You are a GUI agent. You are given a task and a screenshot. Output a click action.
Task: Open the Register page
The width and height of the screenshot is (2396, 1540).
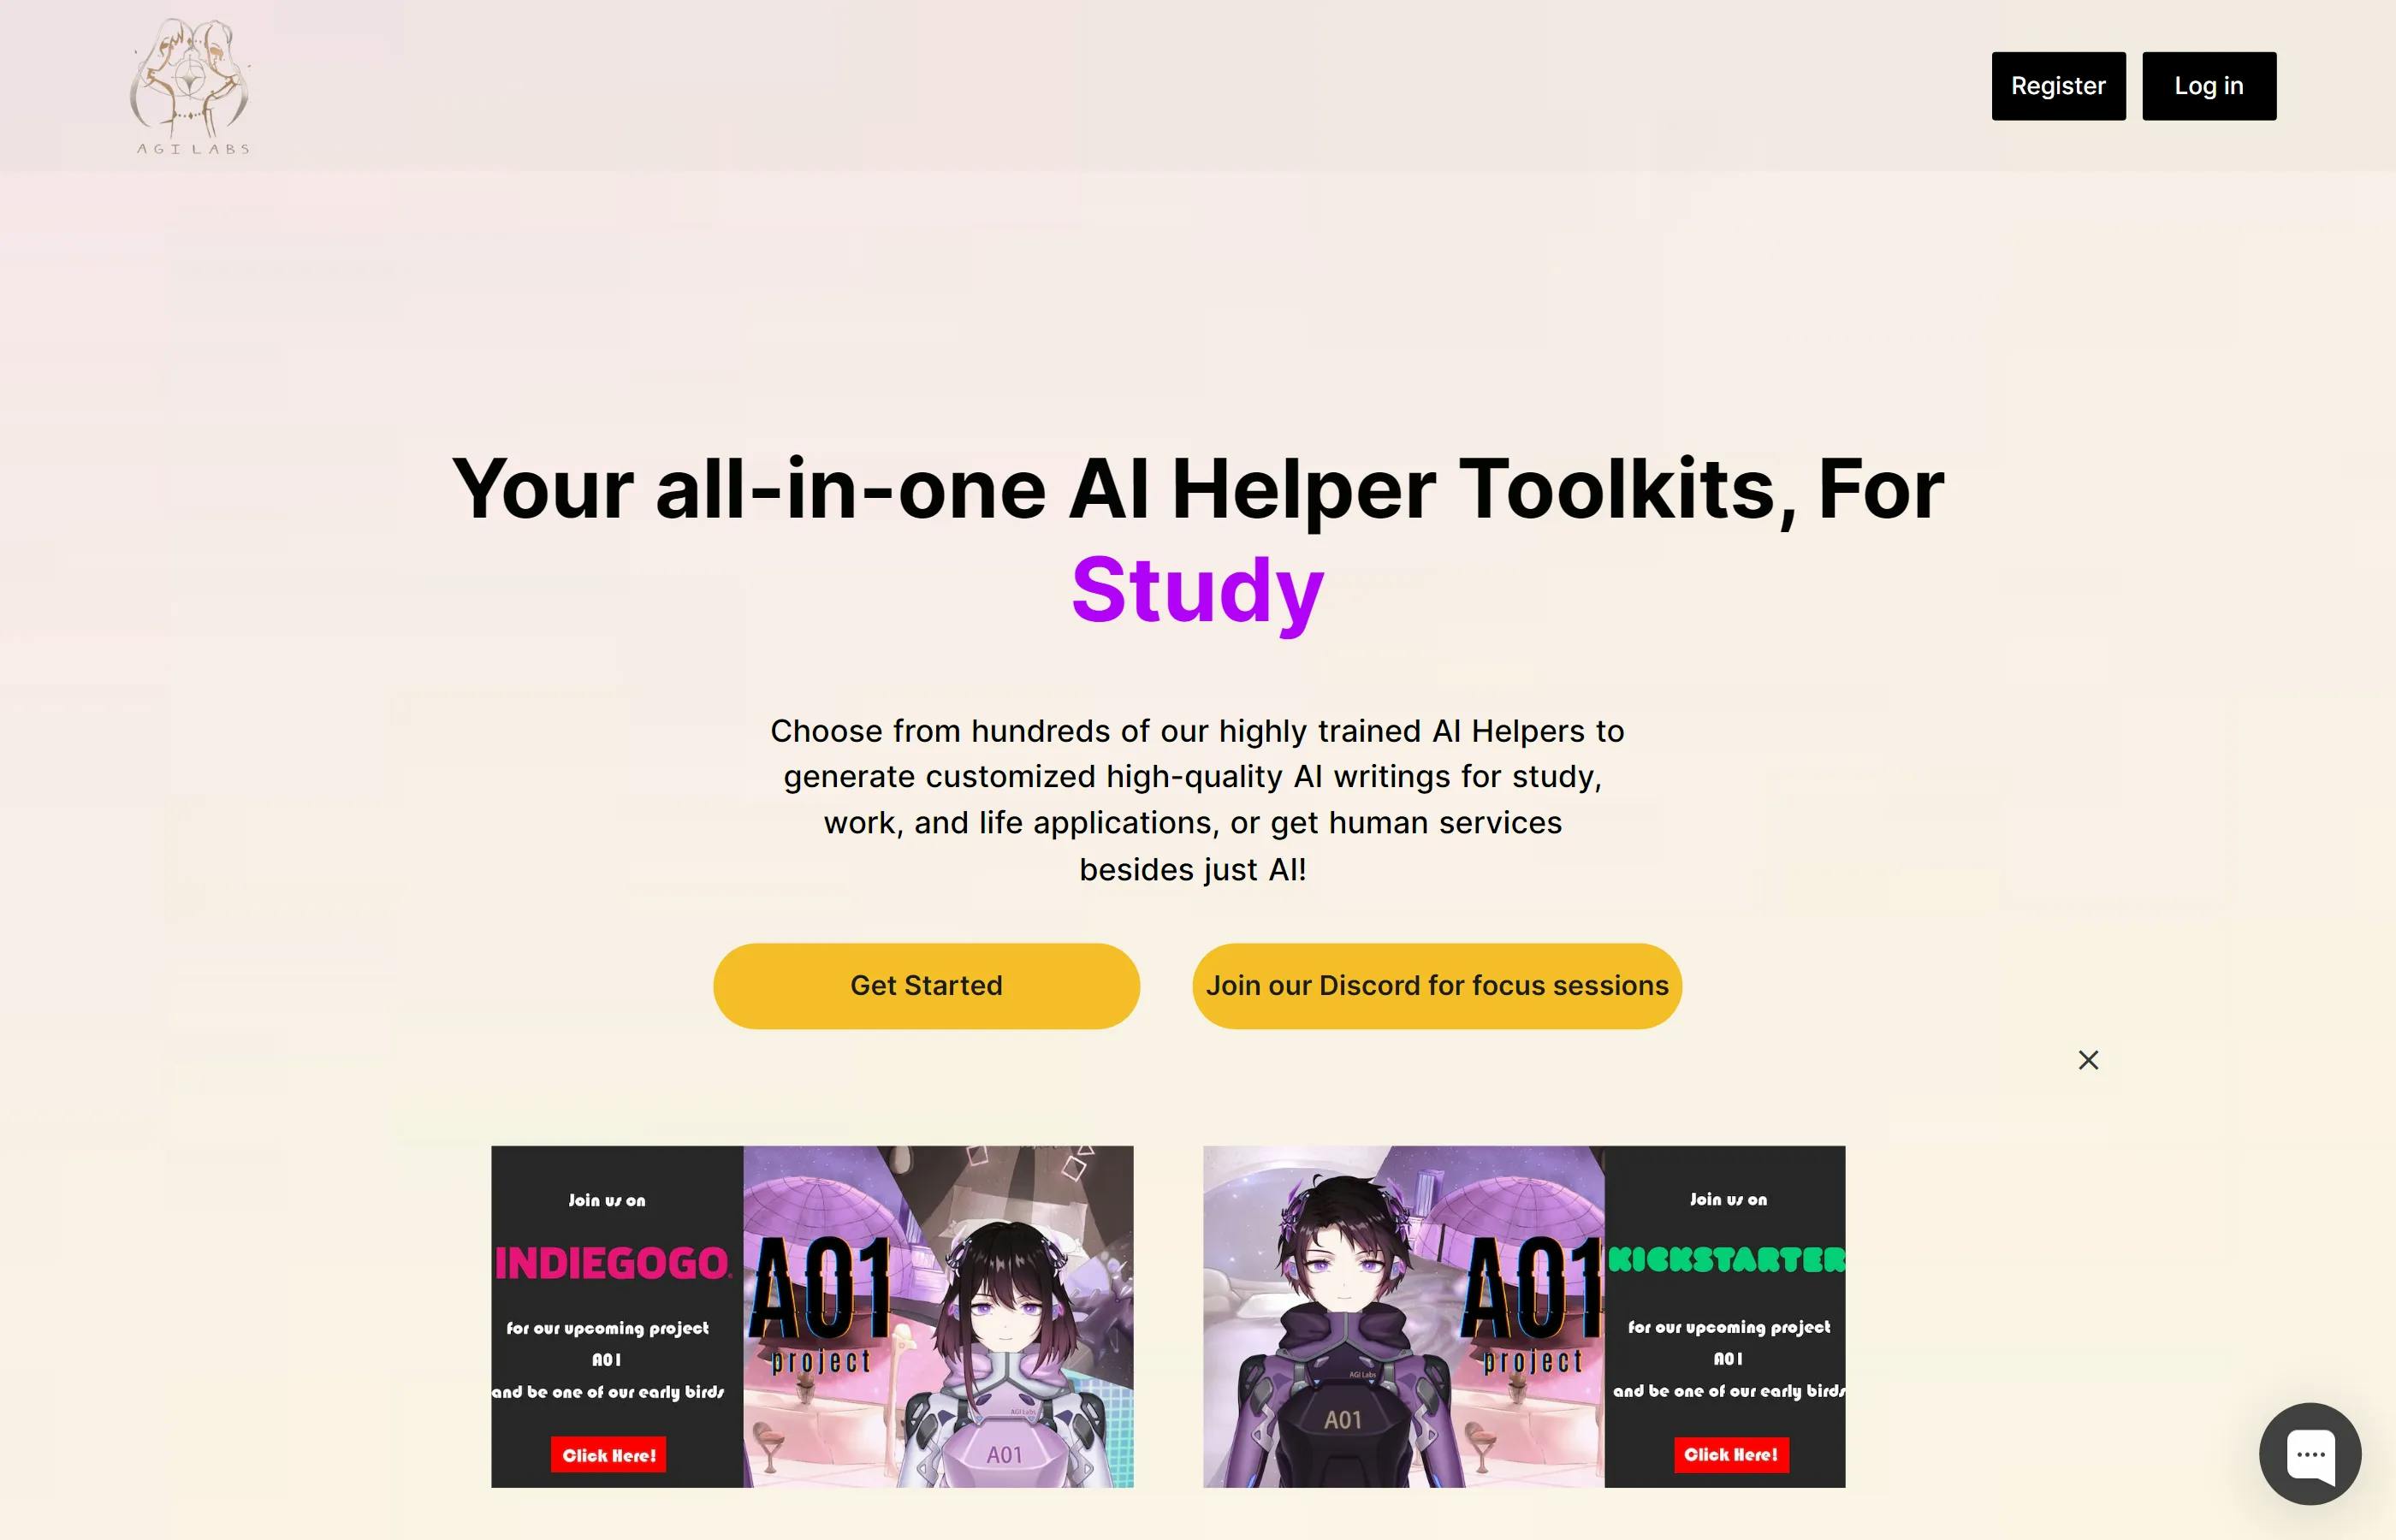click(x=2058, y=86)
